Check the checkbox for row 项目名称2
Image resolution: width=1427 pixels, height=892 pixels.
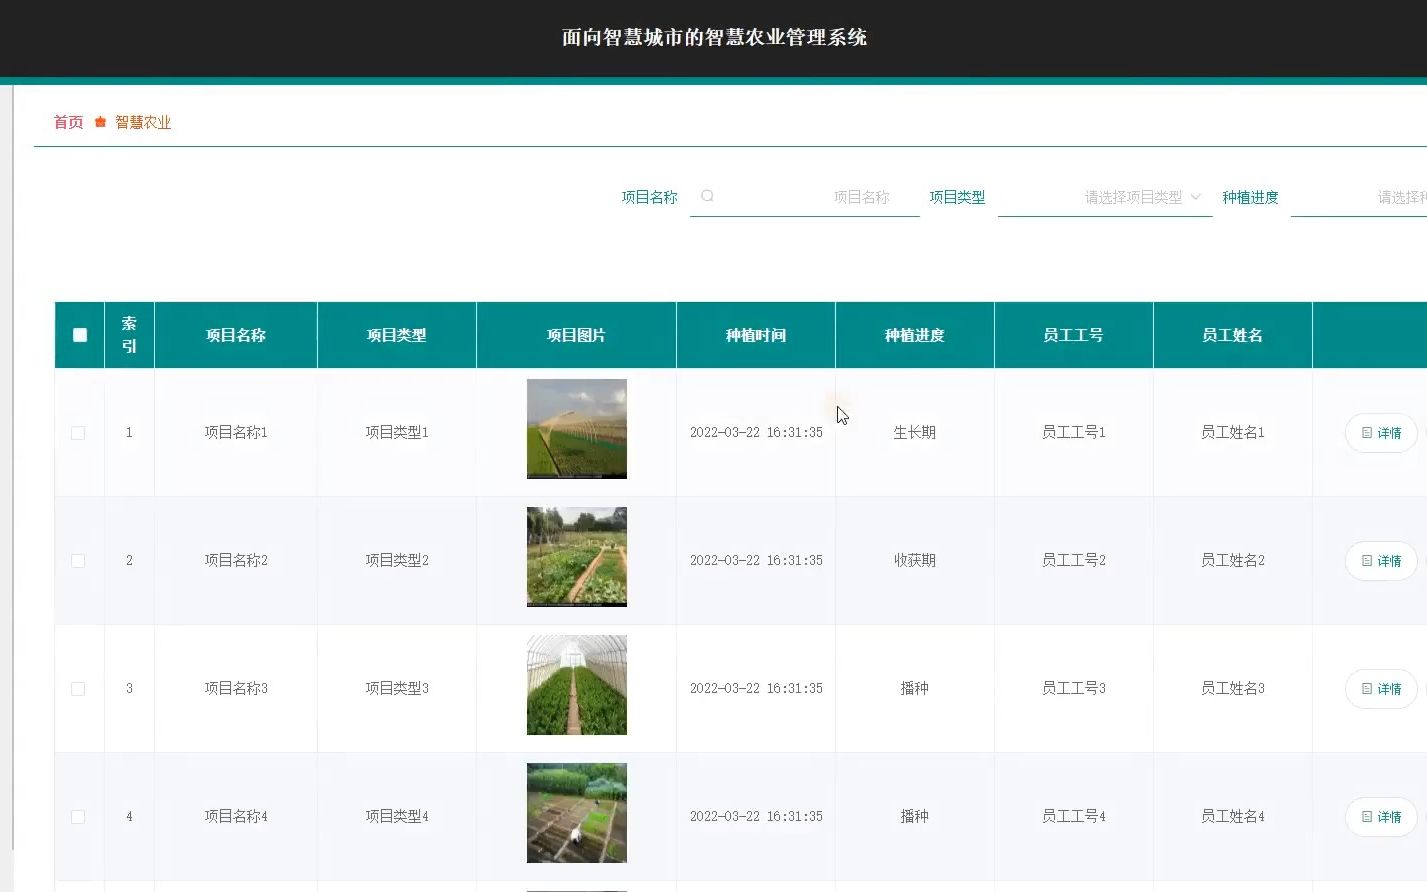[x=78, y=561]
